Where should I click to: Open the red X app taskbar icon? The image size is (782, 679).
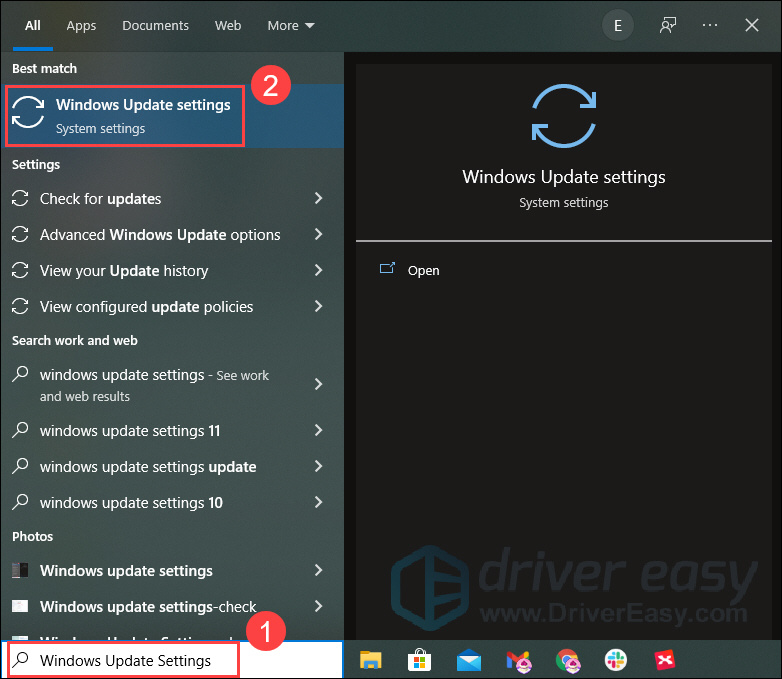665,660
